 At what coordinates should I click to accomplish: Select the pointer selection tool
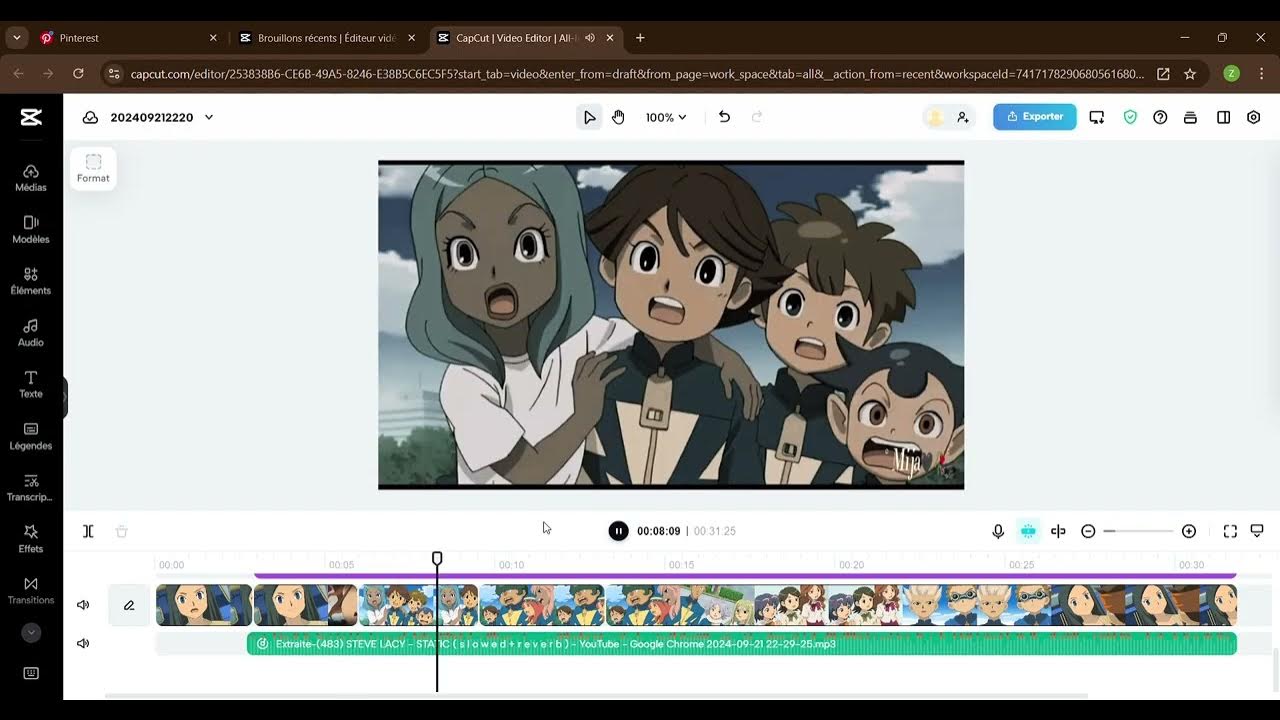[589, 117]
